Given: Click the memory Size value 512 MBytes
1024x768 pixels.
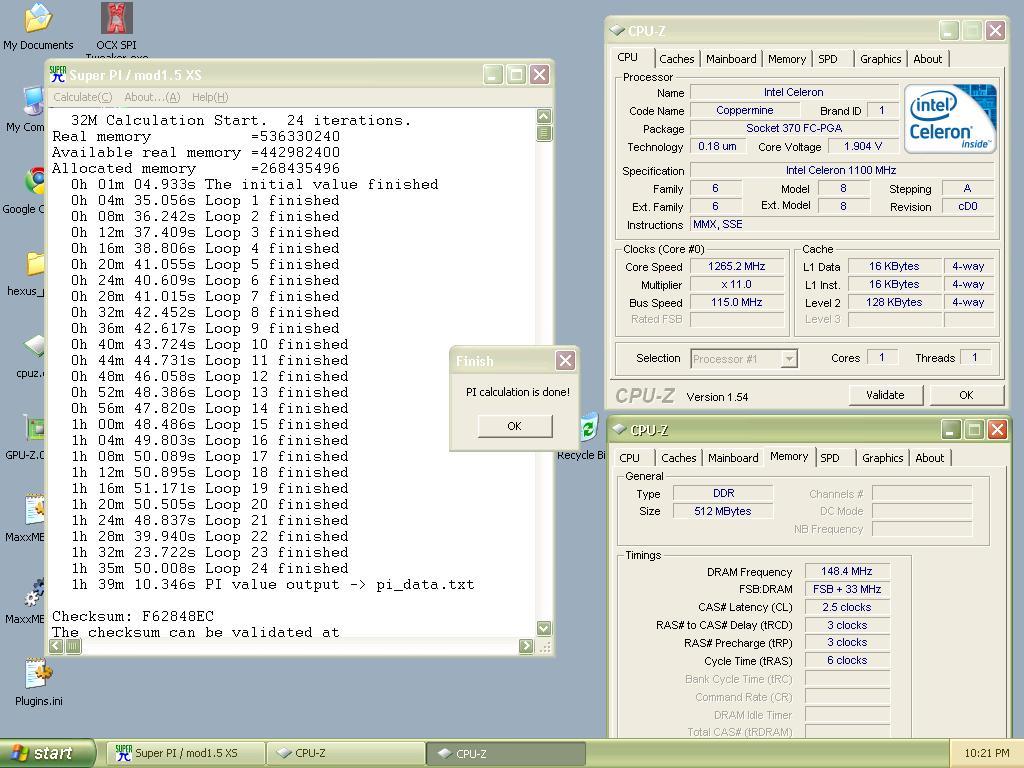Looking at the screenshot, I should click(722, 511).
